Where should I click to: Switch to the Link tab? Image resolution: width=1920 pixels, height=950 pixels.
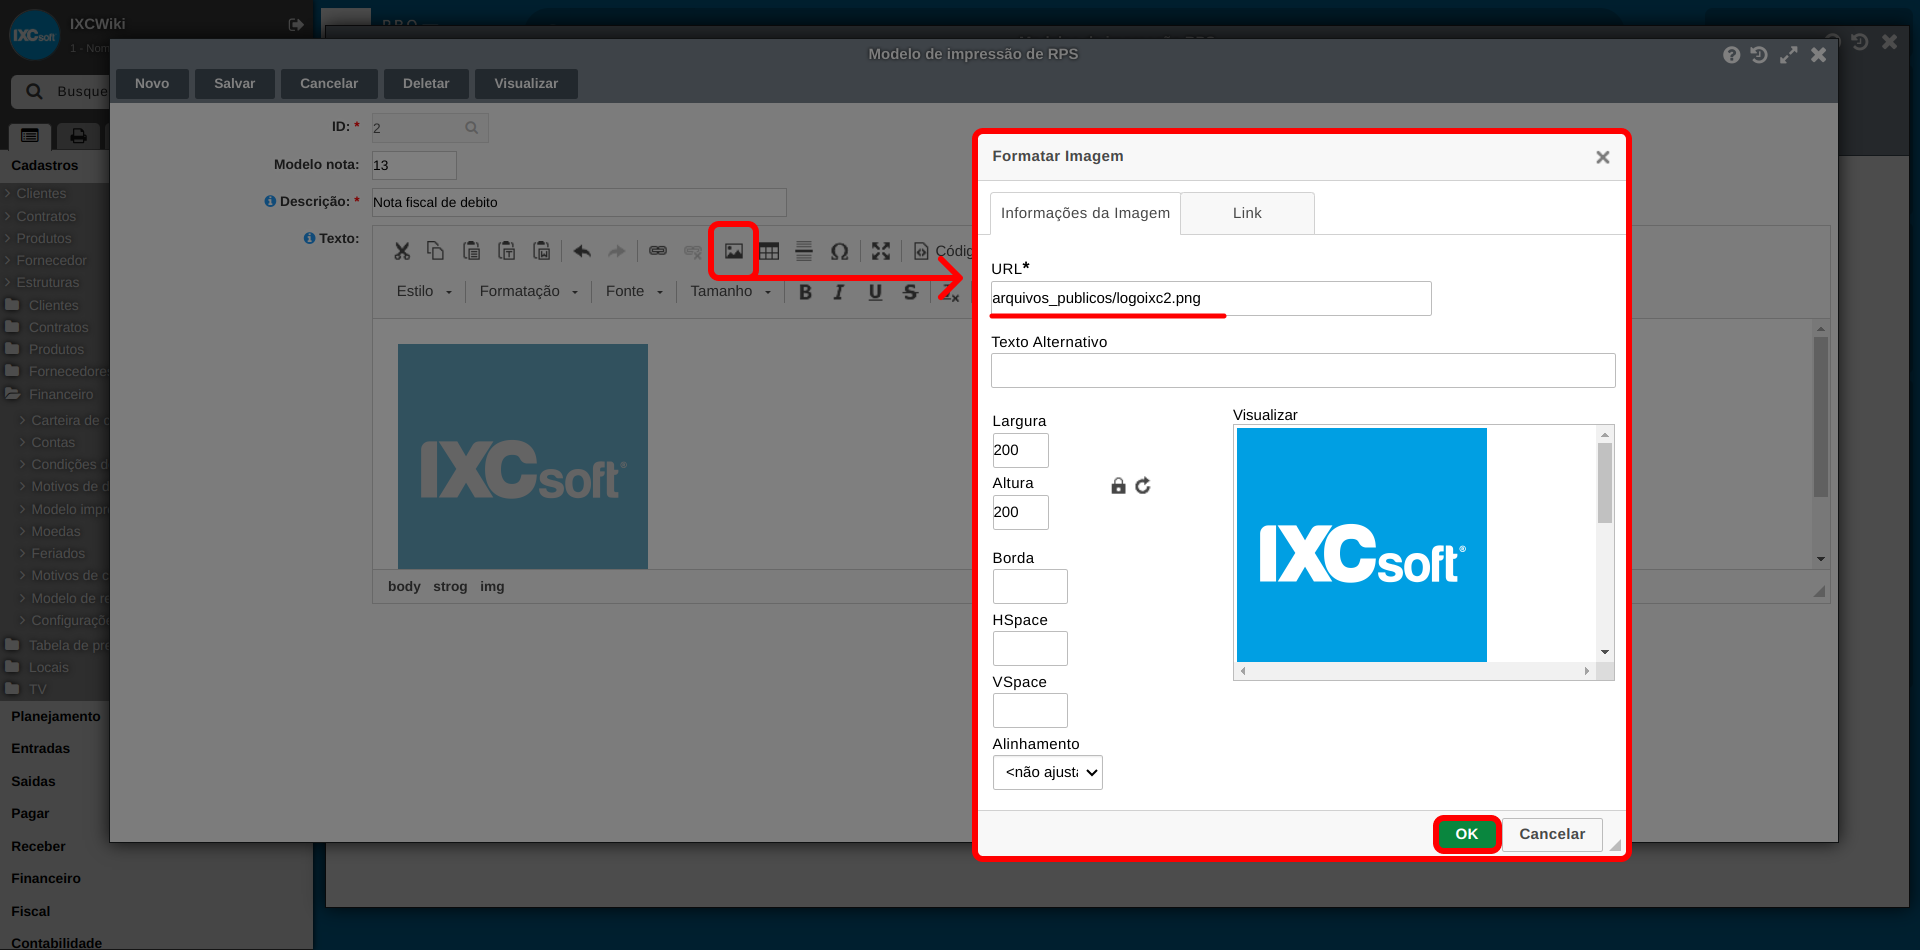pos(1247,213)
